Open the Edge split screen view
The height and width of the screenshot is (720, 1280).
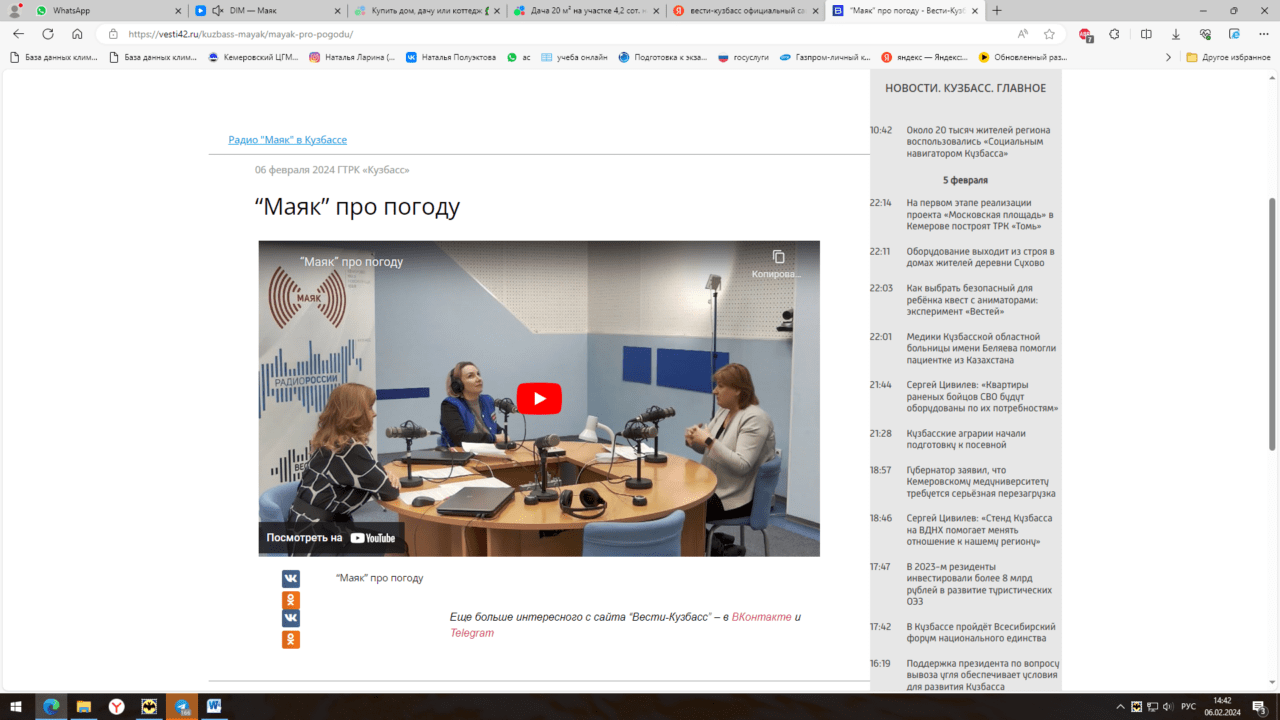coord(1146,33)
